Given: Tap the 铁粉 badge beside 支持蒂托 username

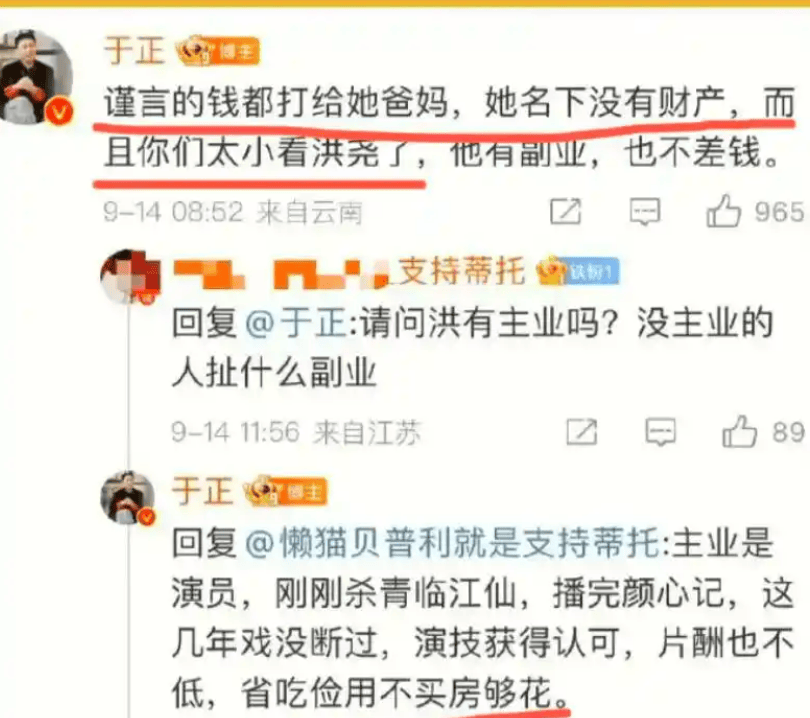Looking at the screenshot, I should point(578,271).
